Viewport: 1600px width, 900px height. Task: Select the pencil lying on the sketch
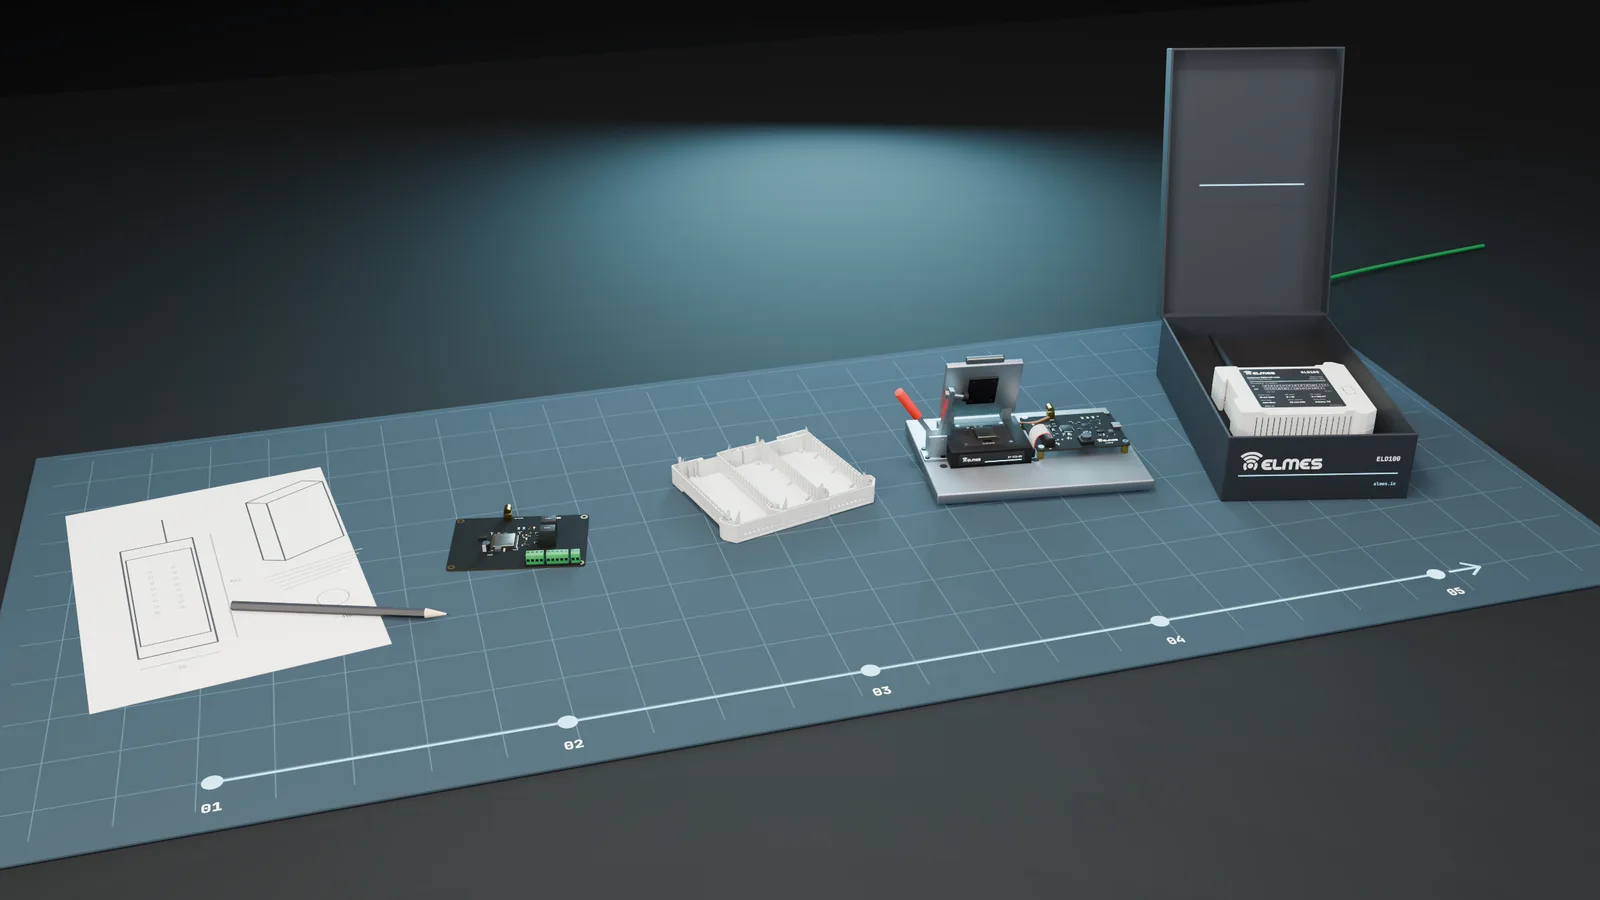click(x=338, y=609)
